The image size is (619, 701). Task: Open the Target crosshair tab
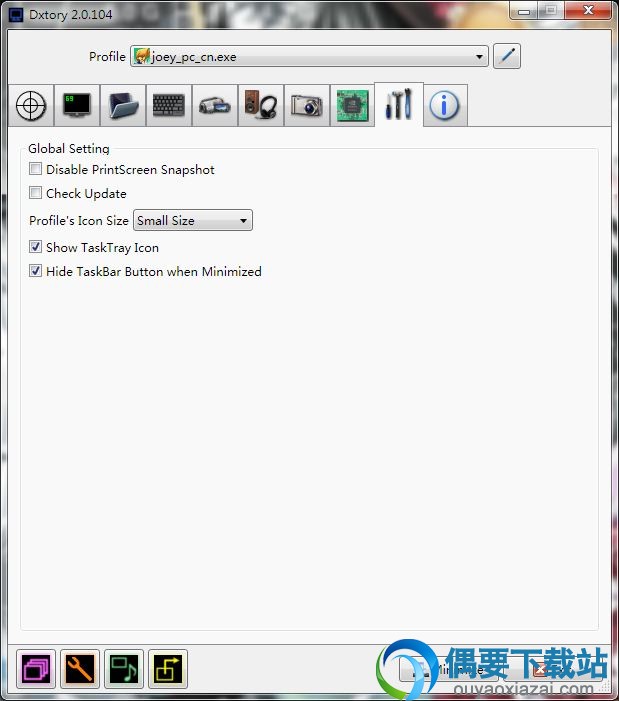[x=31, y=106]
